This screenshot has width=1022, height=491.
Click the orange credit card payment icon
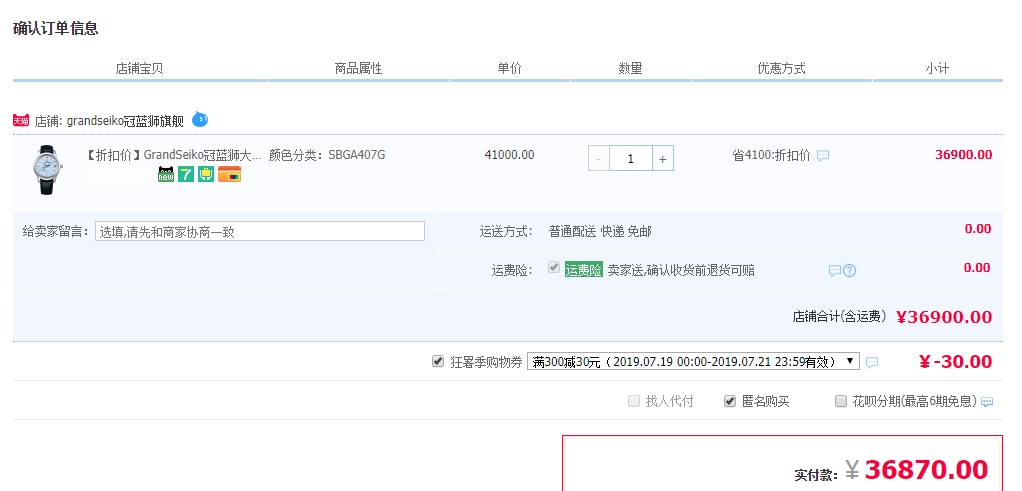(x=229, y=174)
